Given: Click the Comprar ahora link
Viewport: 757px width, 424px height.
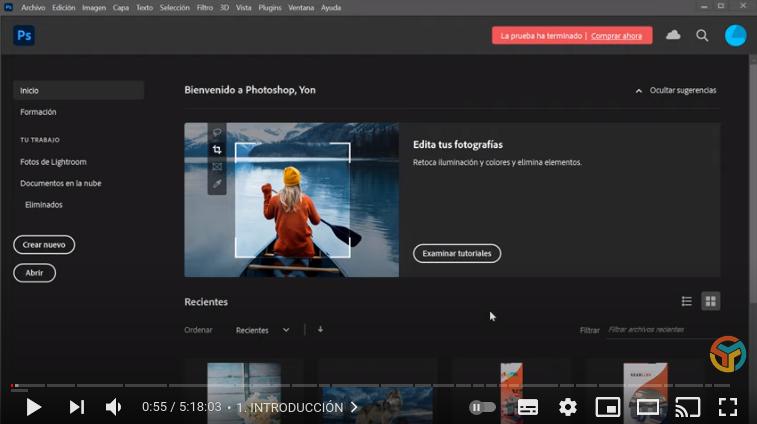Looking at the screenshot, I should tap(617, 36).
